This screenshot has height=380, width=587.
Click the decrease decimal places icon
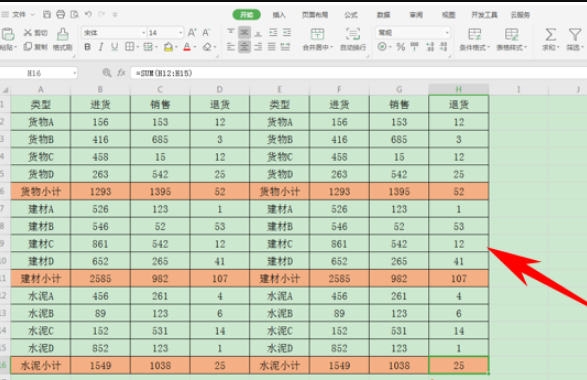click(444, 47)
